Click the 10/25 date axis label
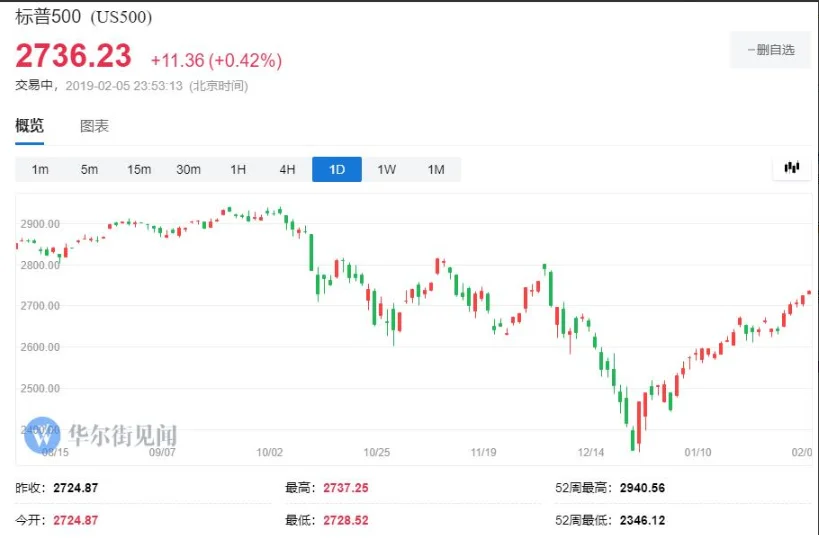This screenshot has width=819, height=538. point(377,452)
